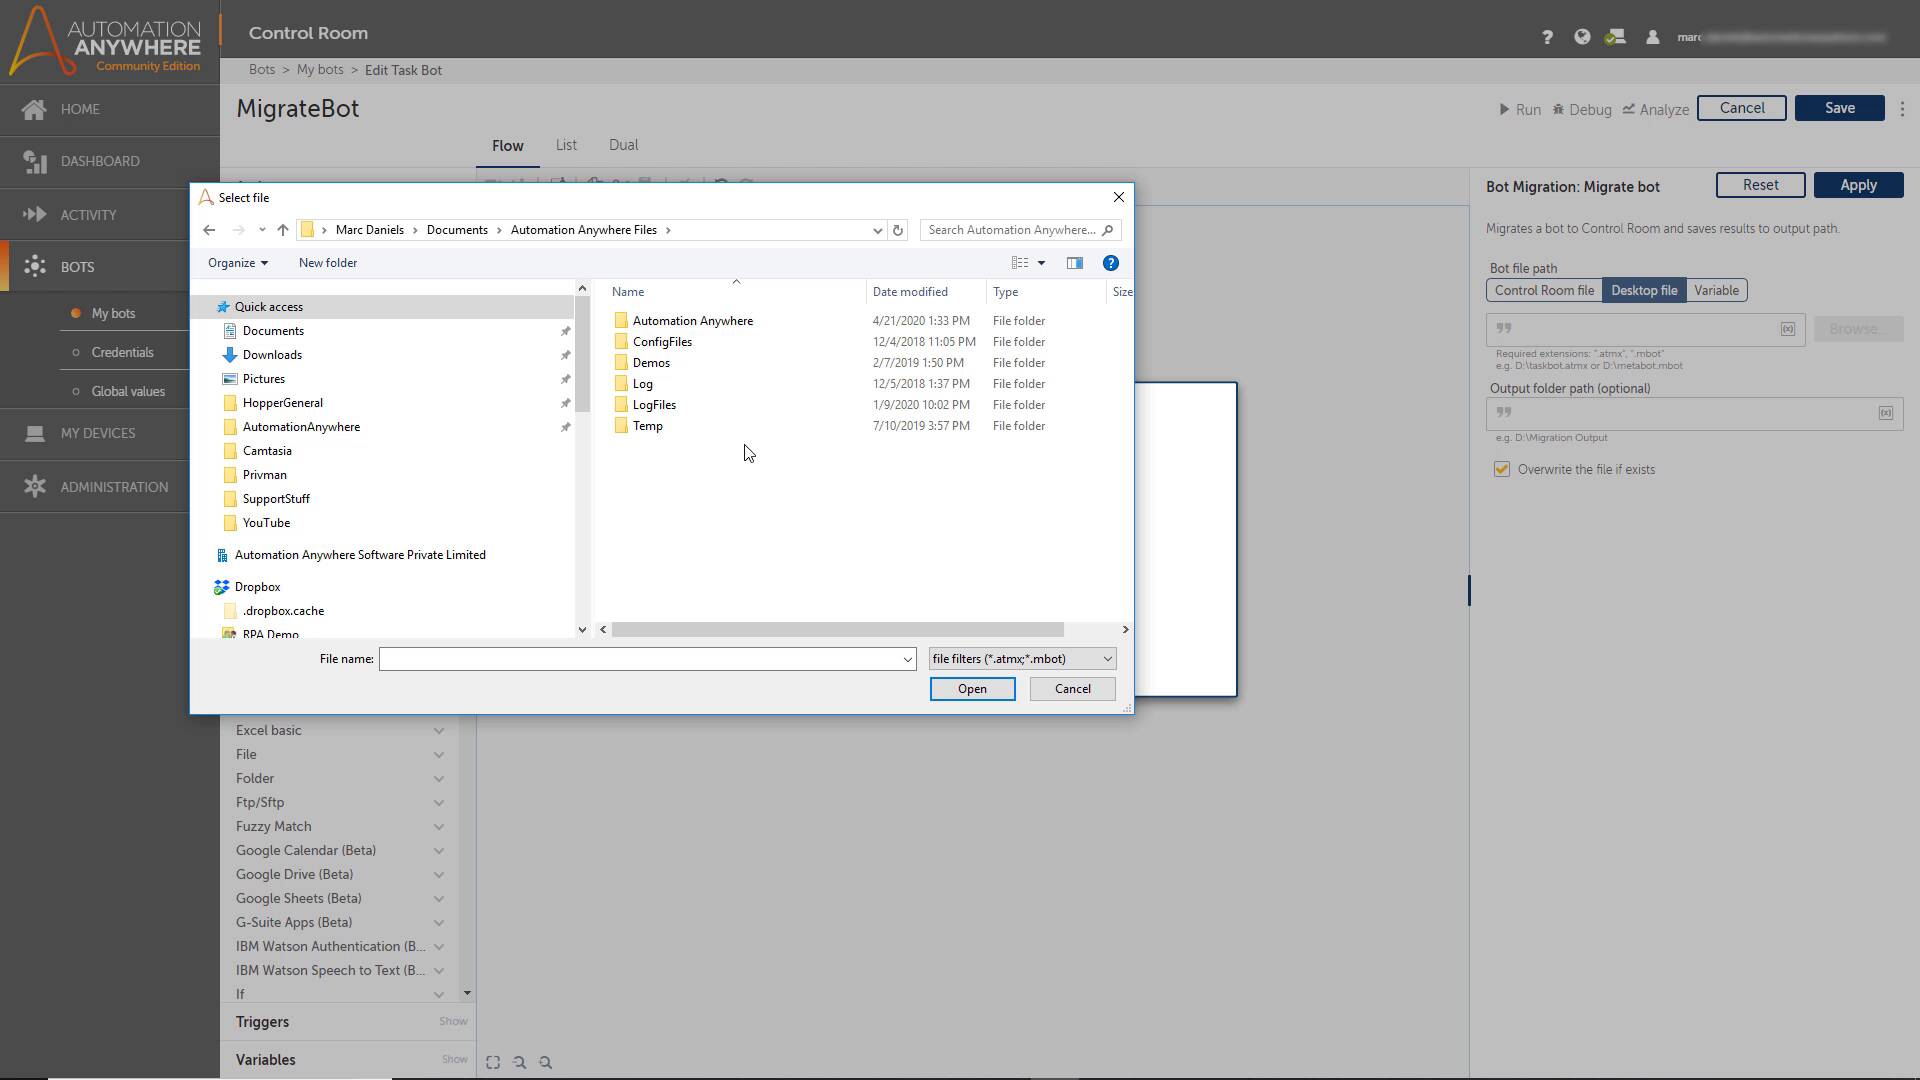Click the globe language icon in header

click(x=1582, y=37)
